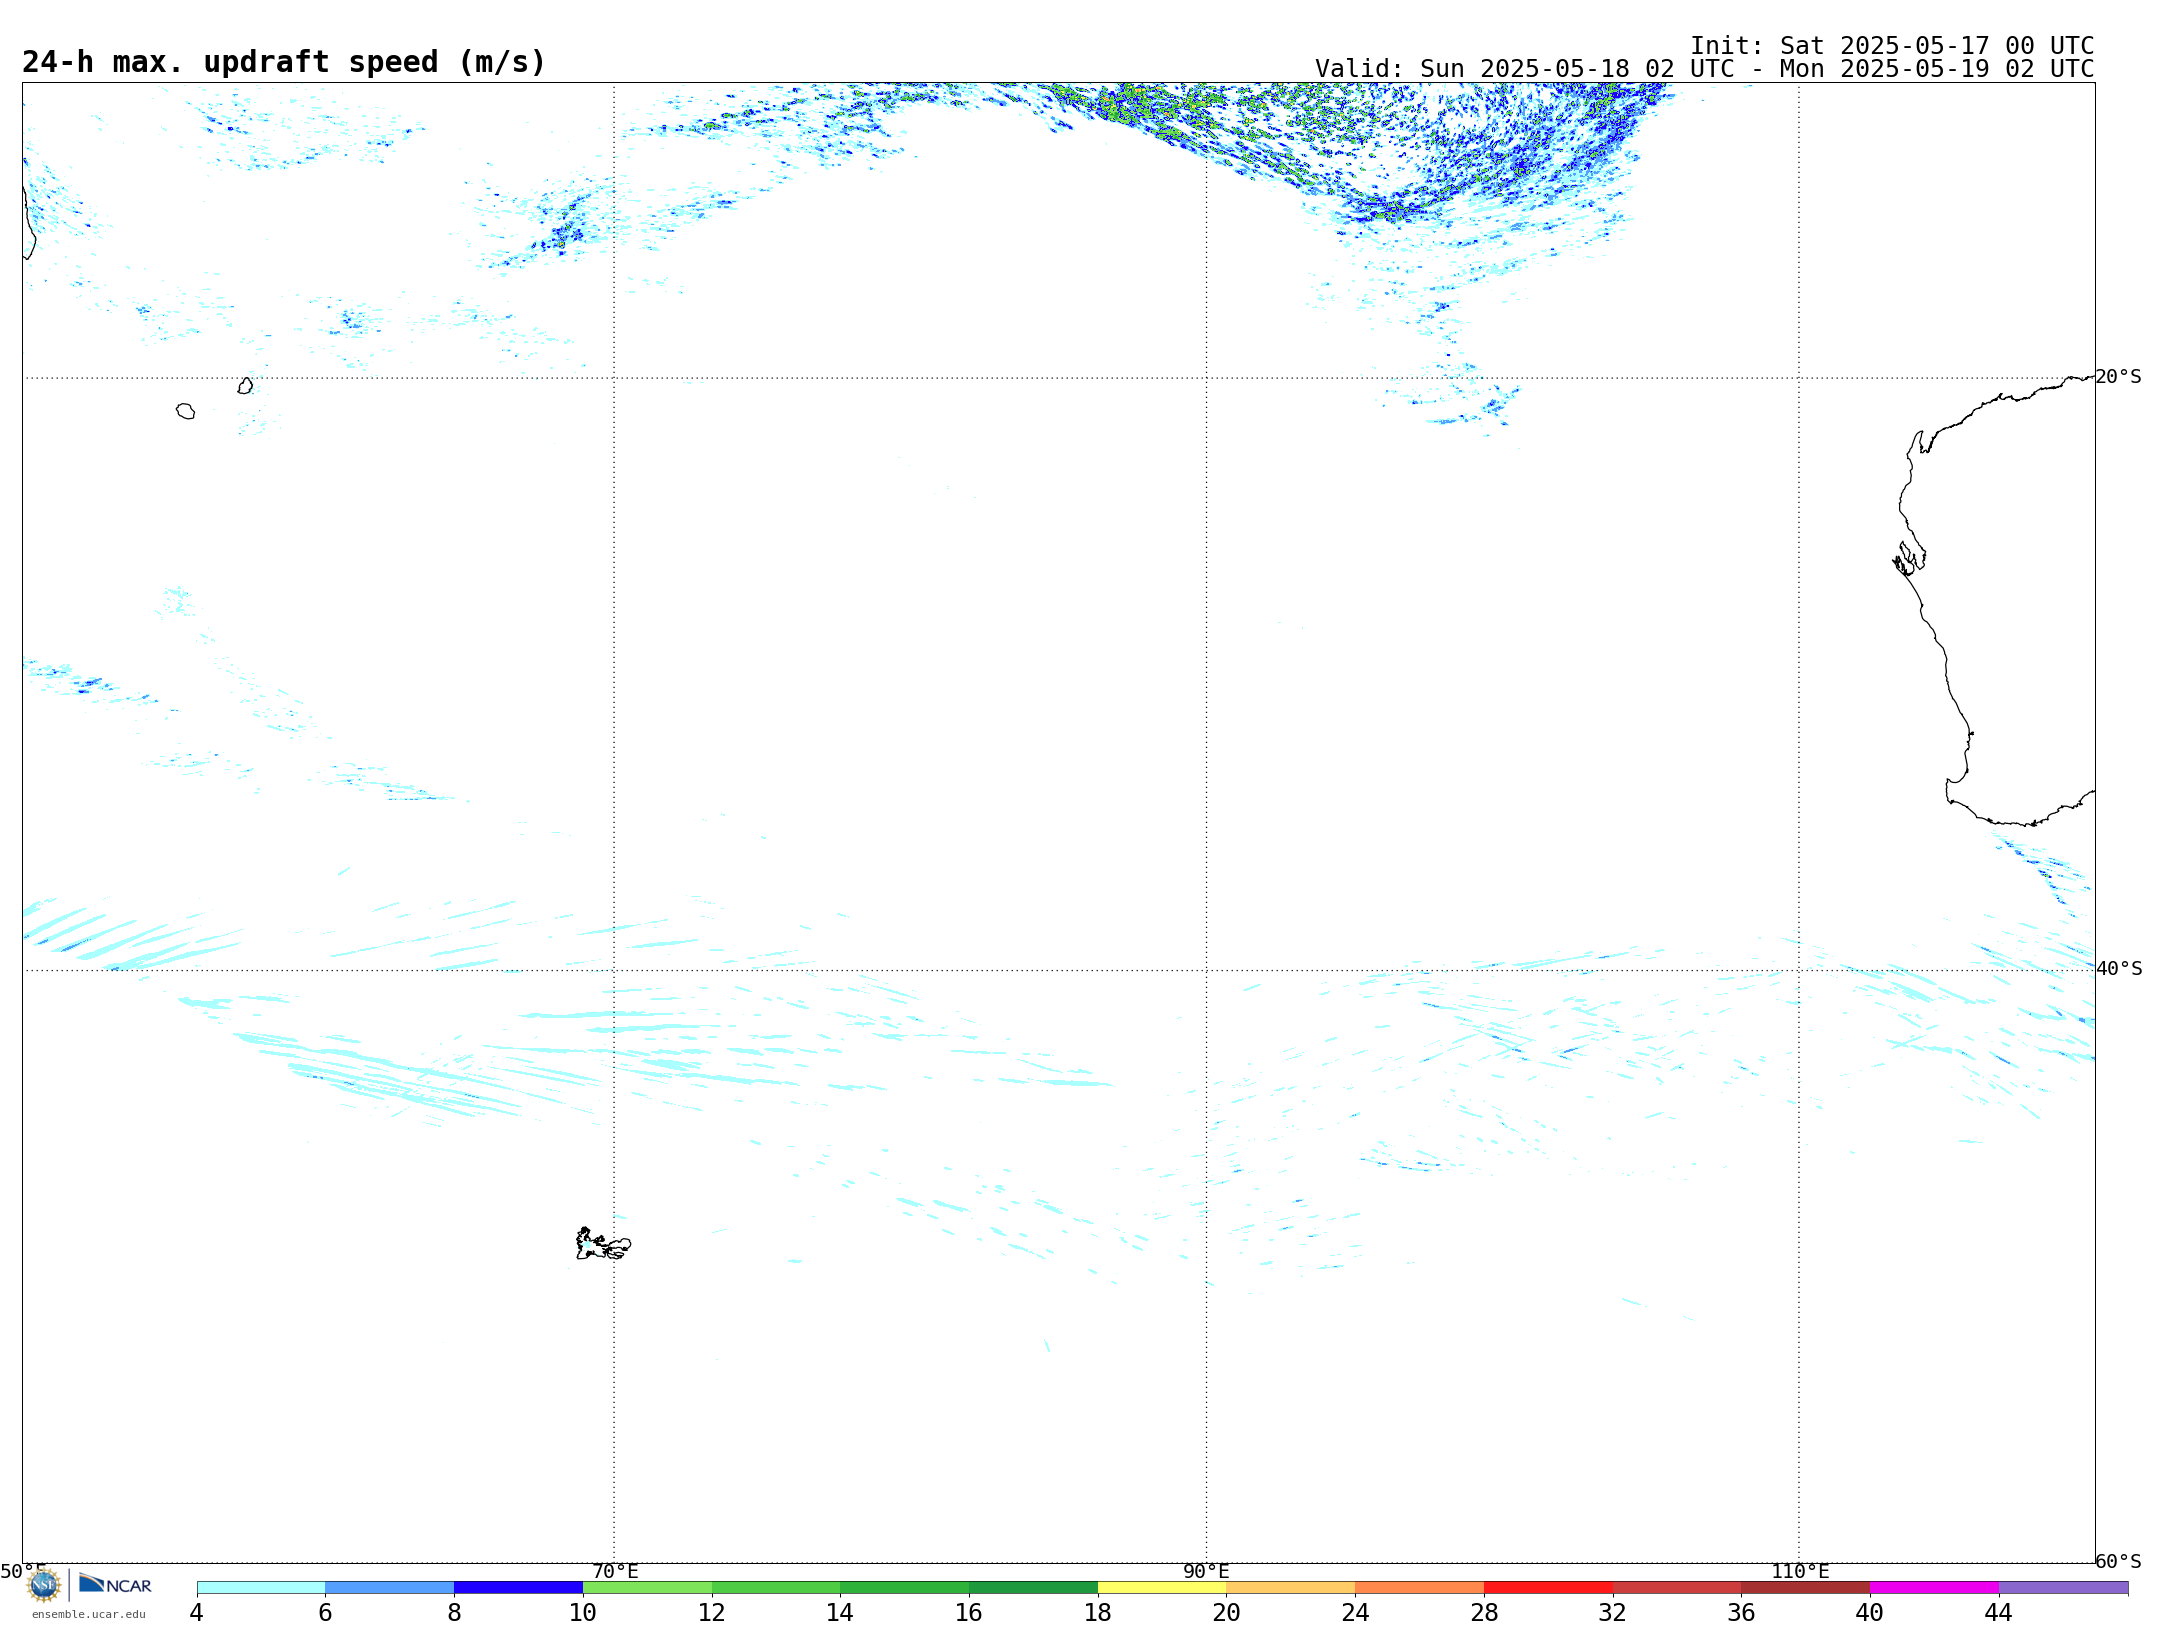
Task: Select the brown 36–40 colorbar swatch
Action: pyautogui.click(x=1806, y=1588)
